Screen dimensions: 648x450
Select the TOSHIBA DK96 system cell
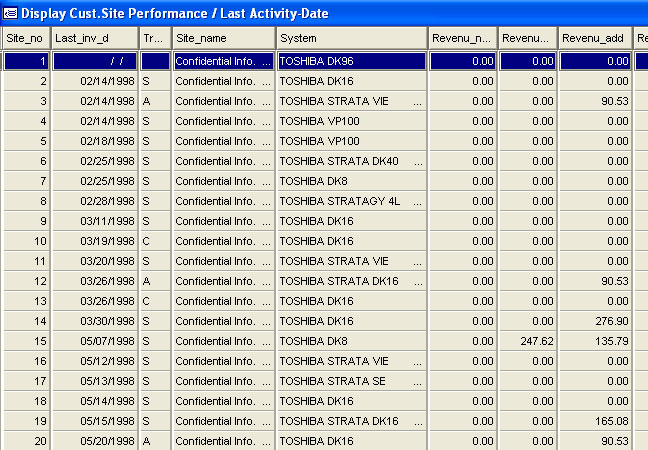(x=352, y=61)
